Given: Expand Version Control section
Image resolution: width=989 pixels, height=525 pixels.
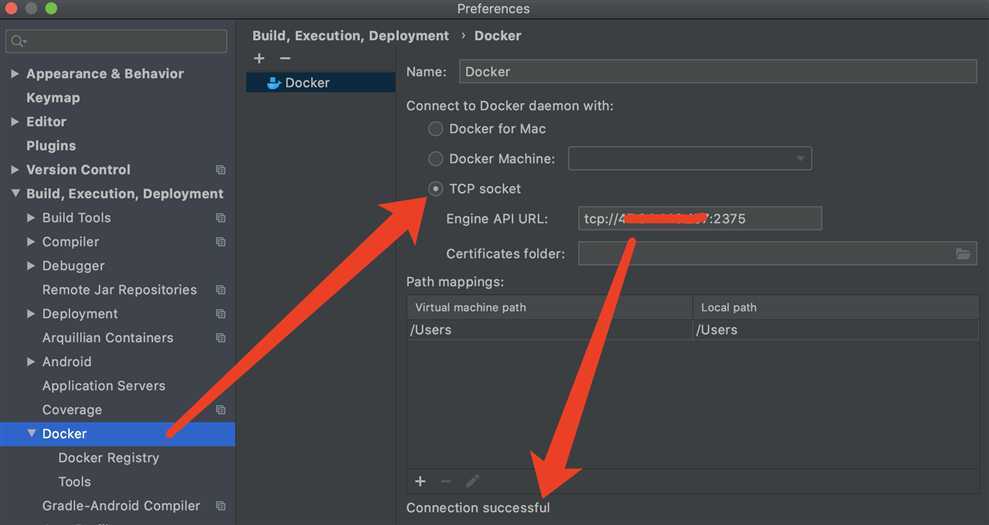Looking at the screenshot, I should tap(15, 170).
